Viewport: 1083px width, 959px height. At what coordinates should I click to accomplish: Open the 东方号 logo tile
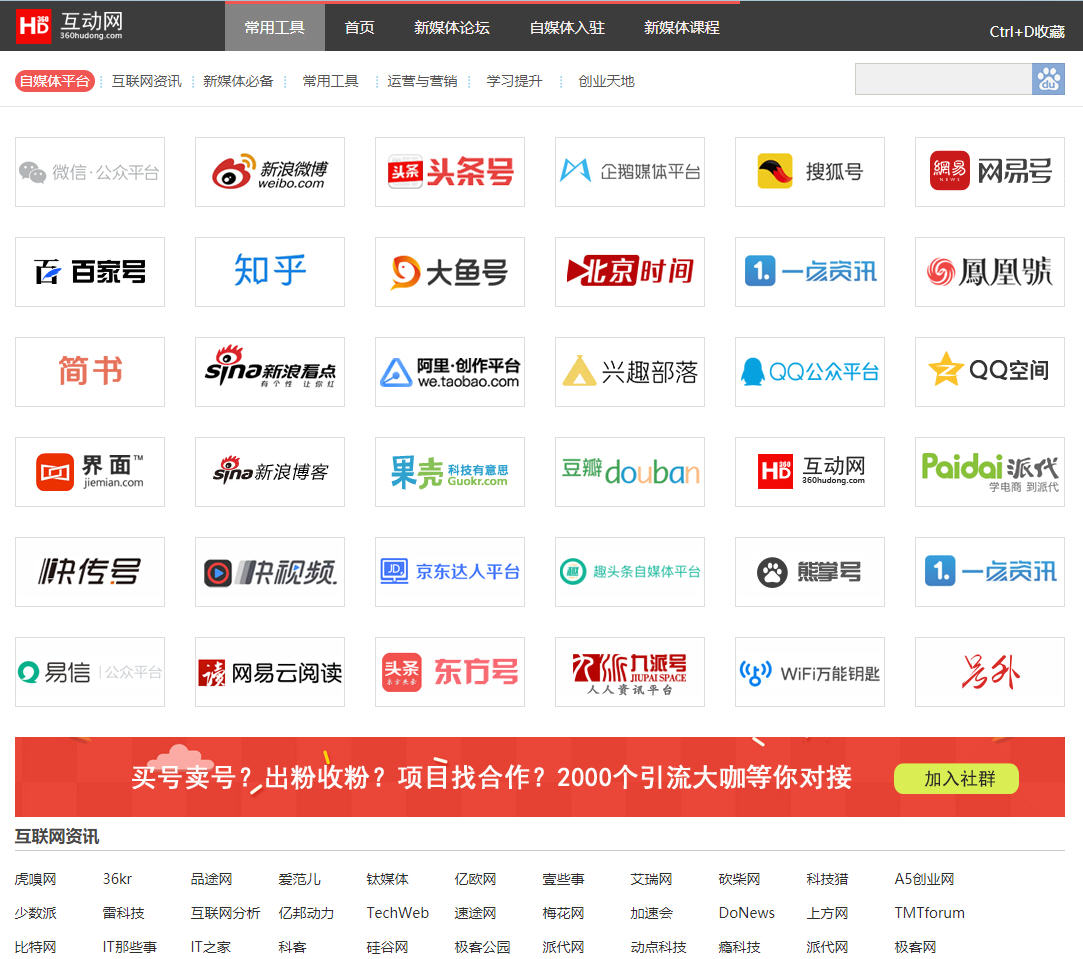pyautogui.click(x=450, y=672)
